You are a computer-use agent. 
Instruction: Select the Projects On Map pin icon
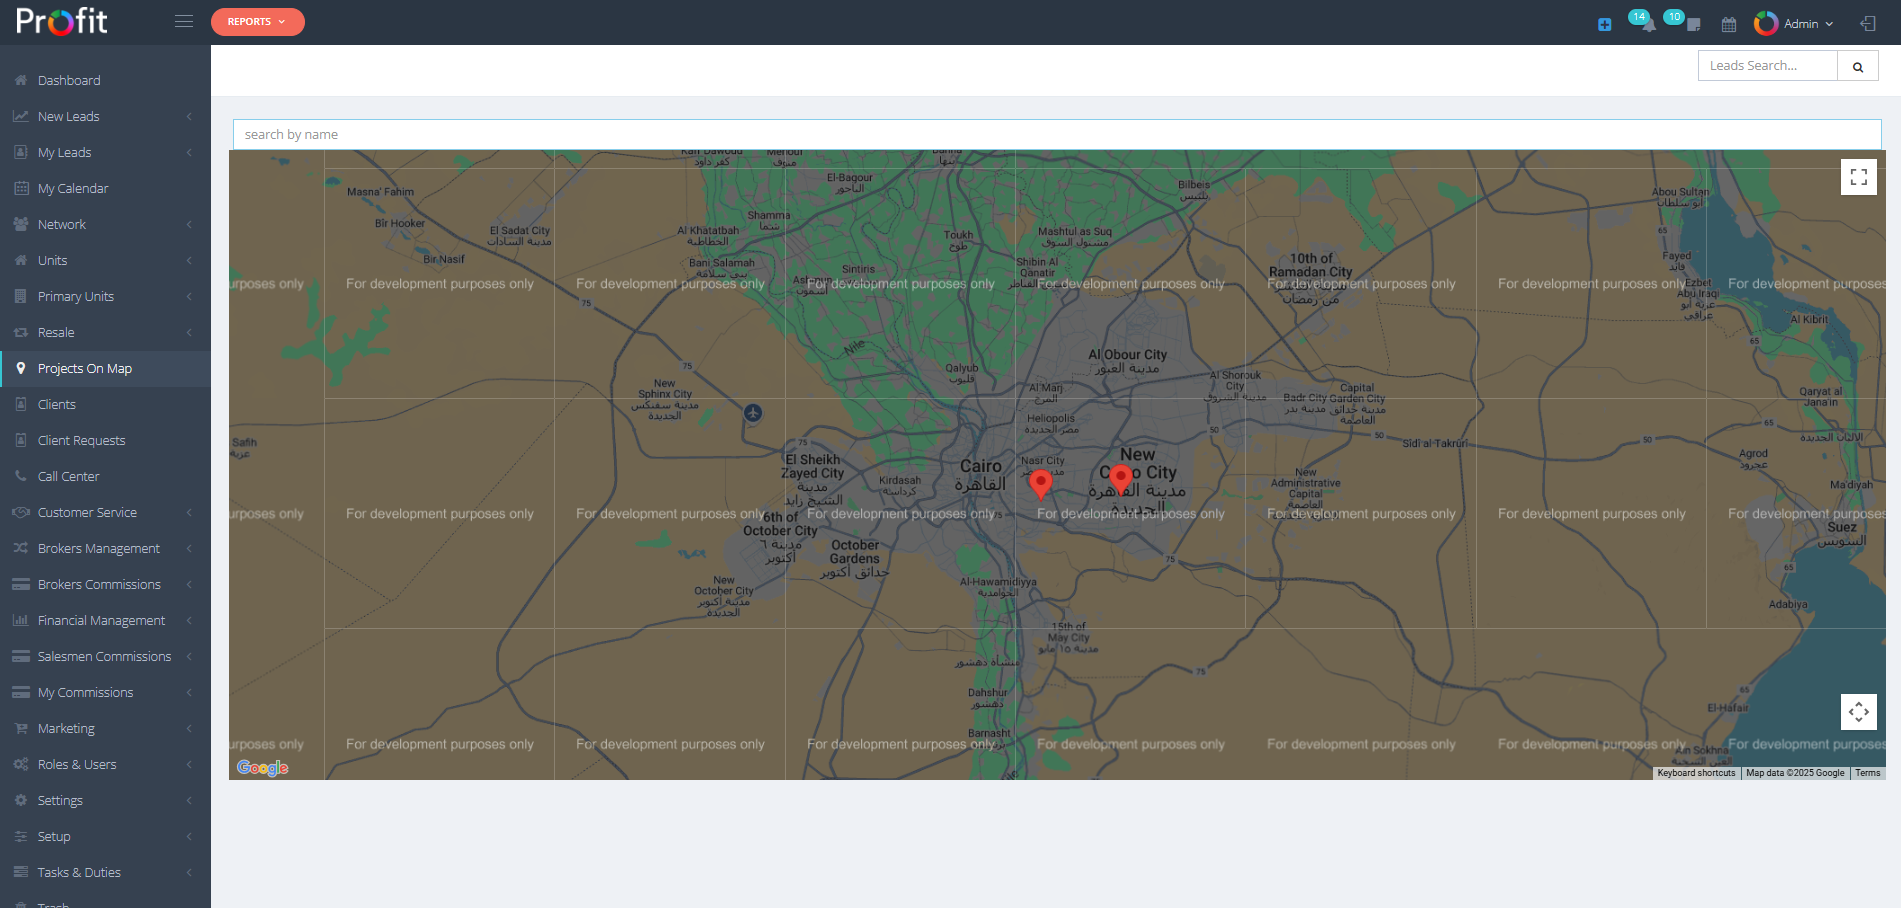21,368
